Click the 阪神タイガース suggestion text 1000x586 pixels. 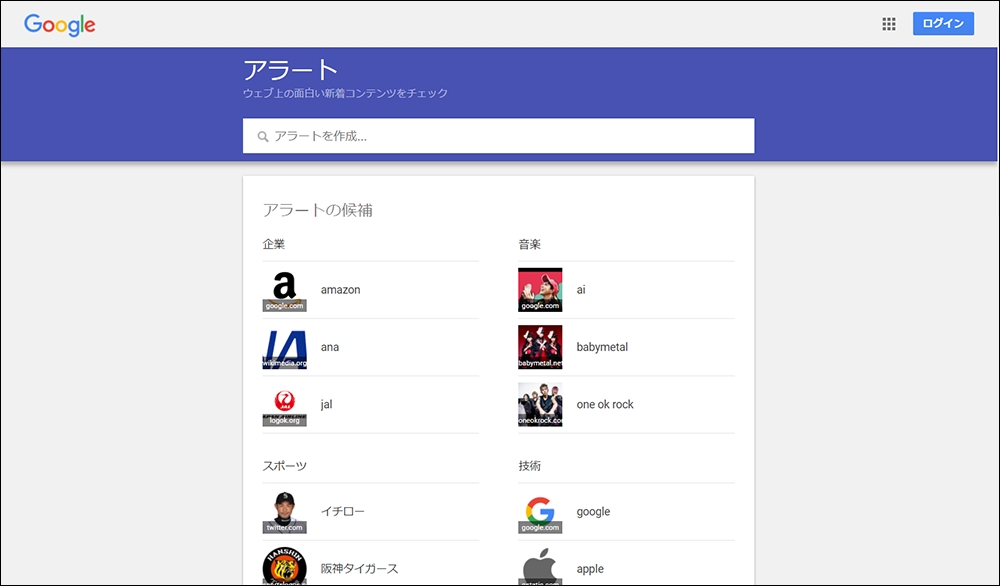(359, 569)
